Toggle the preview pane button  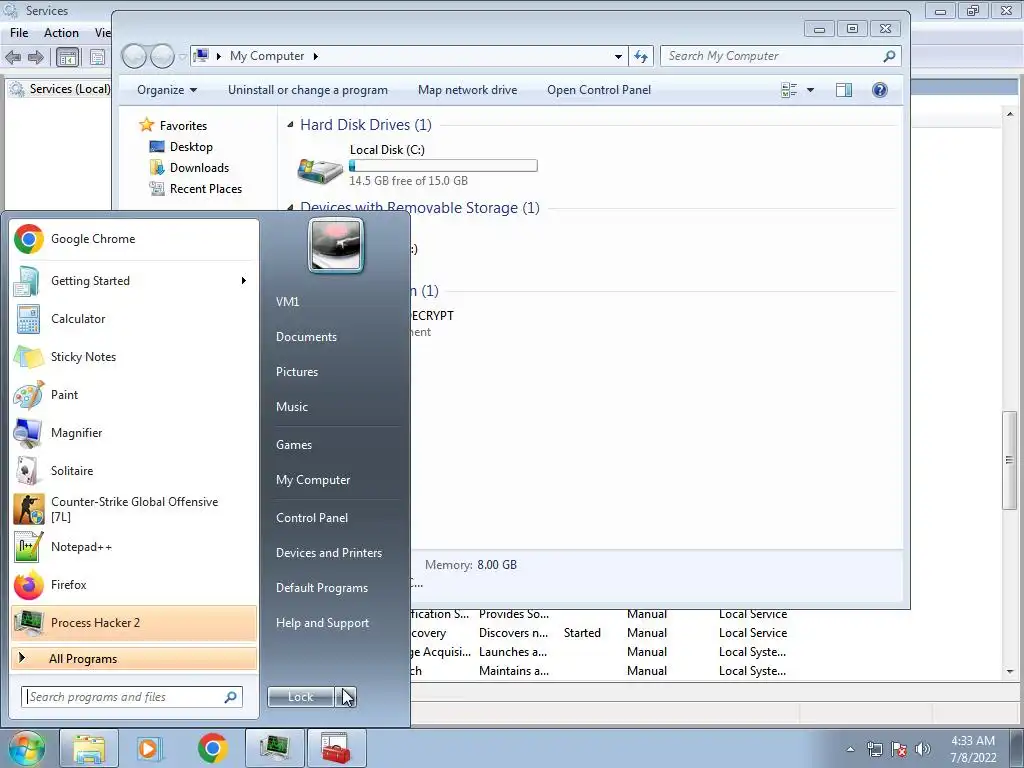click(x=844, y=90)
